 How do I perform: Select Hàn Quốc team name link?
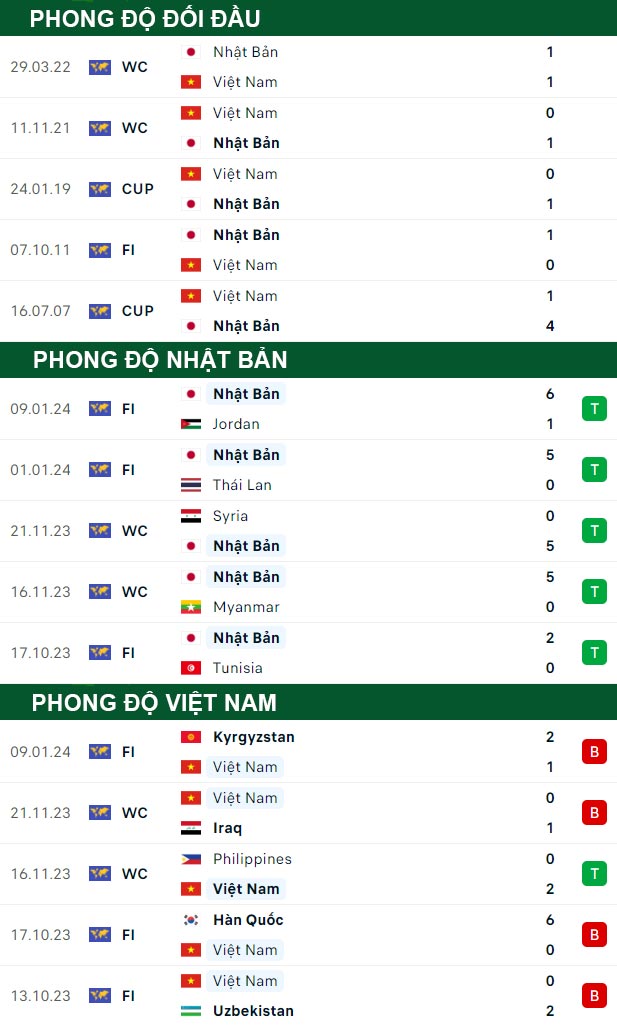click(248, 920)
